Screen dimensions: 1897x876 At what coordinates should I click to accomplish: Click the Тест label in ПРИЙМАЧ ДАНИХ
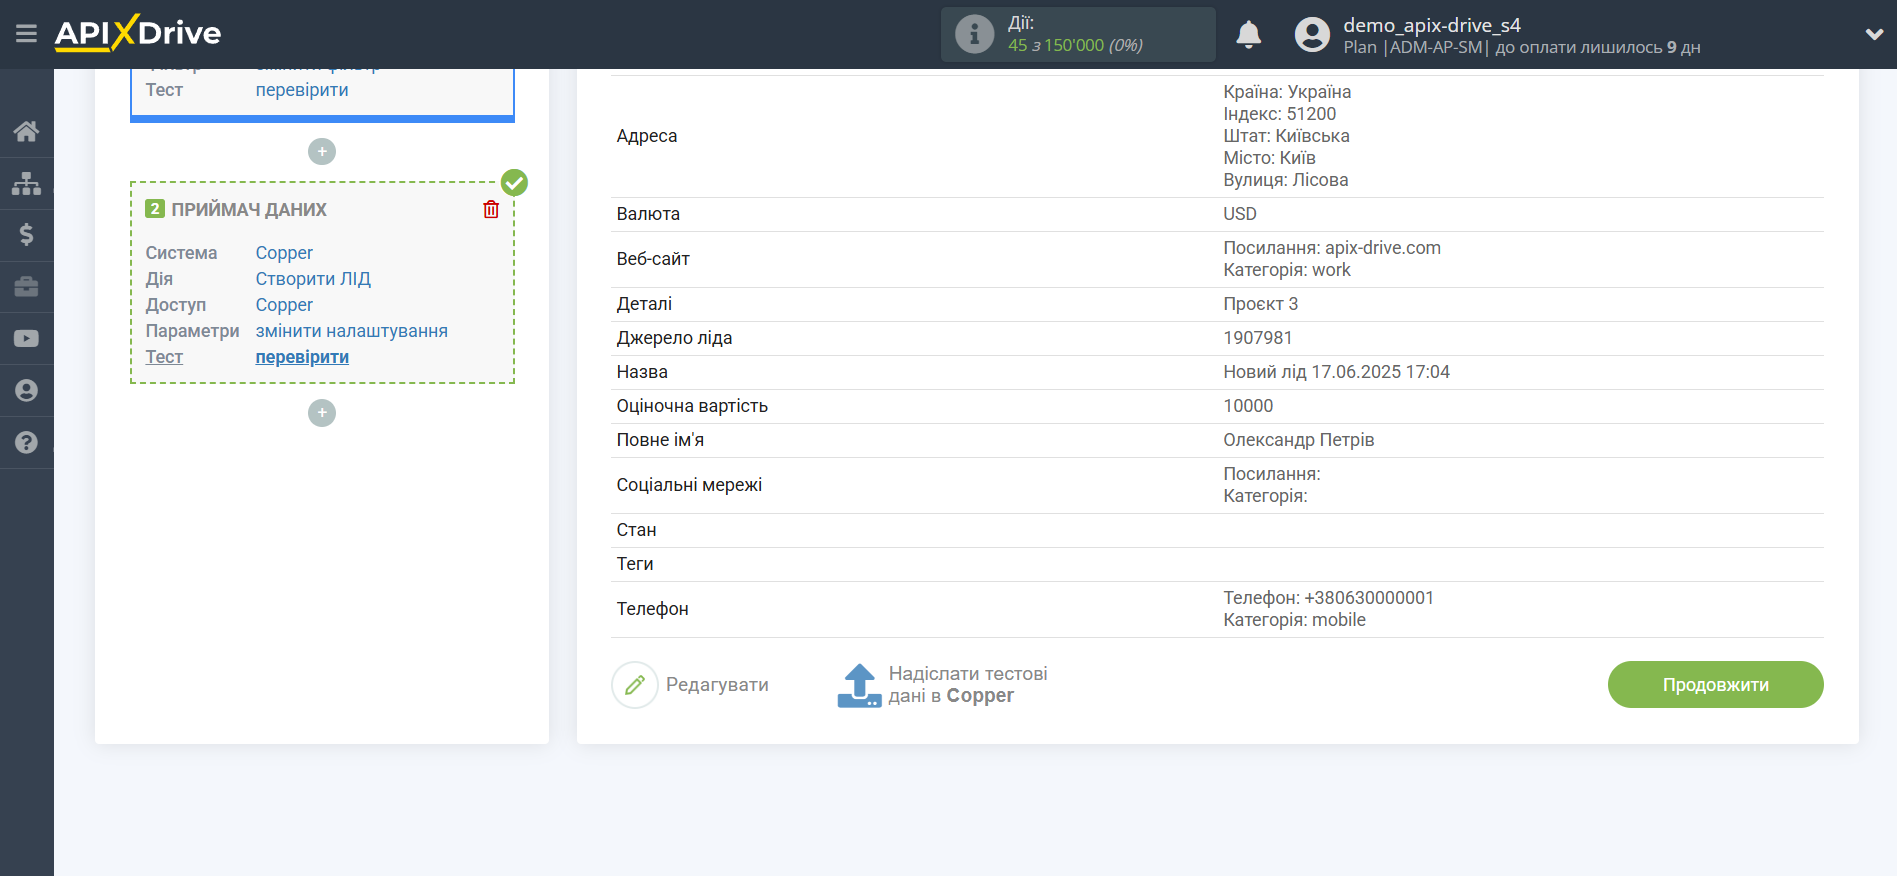(x=164, y=357)
